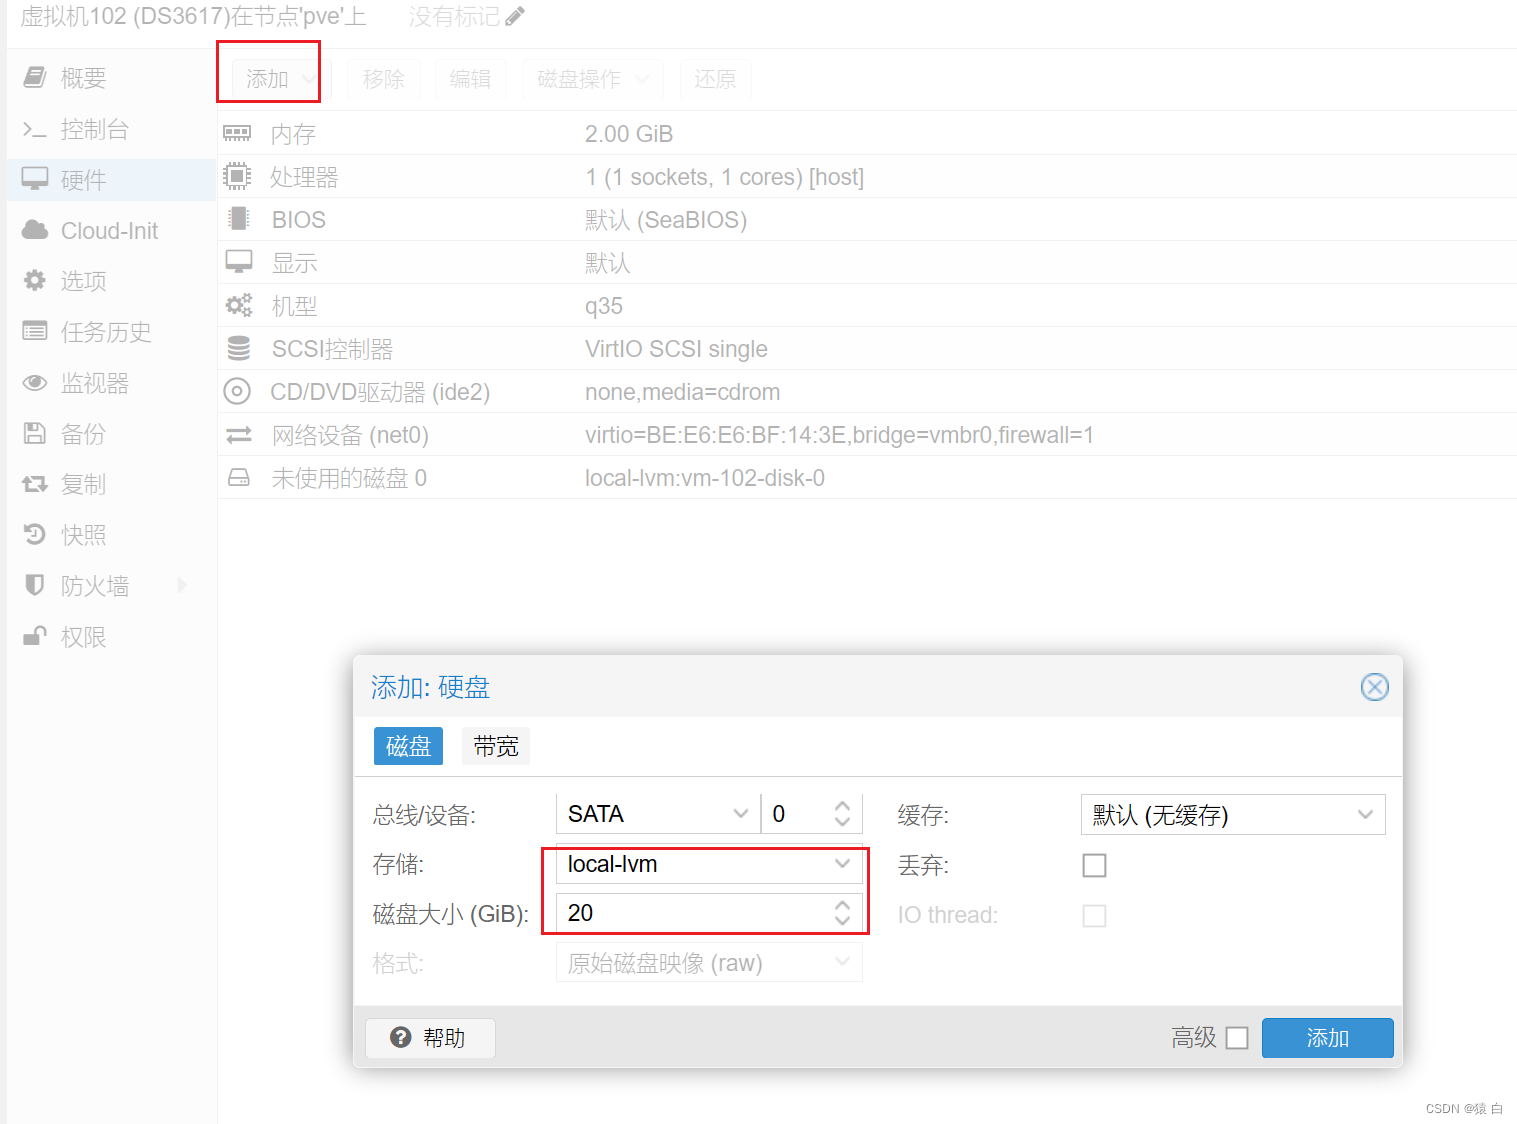Click the 还原 toolbar button
Image resolution: width=1517 pixels, height=1124 pixels.
[715, 78]
